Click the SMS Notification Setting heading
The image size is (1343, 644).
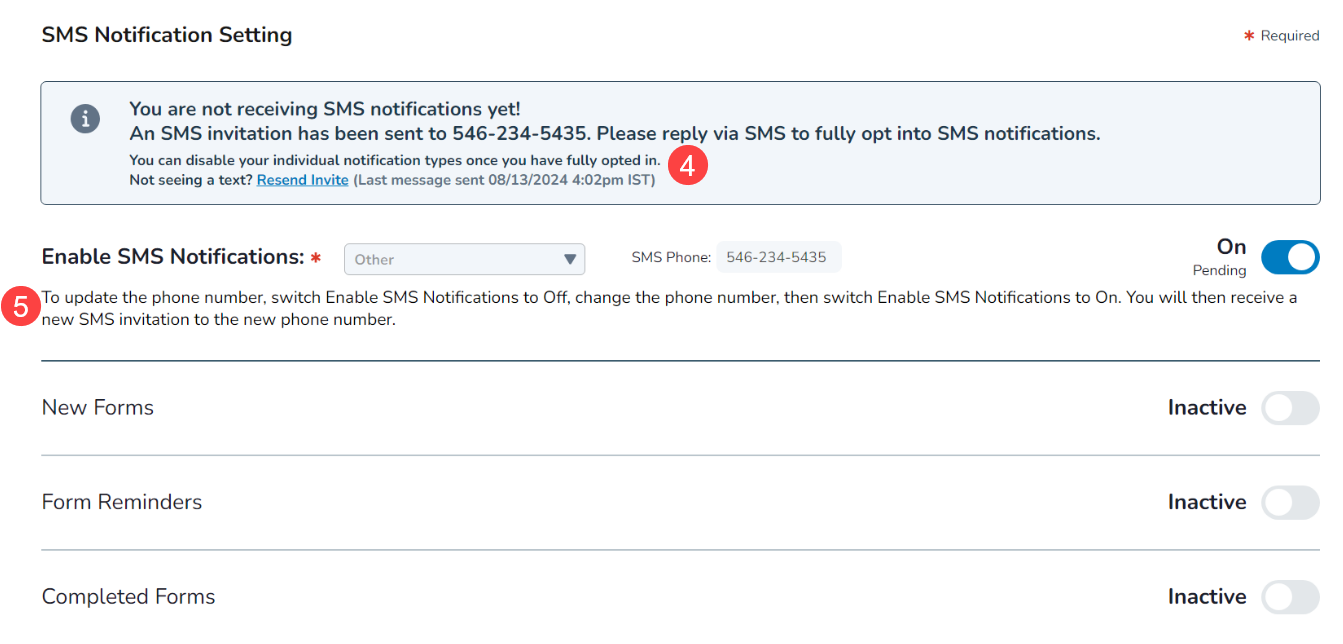[167, 35]
